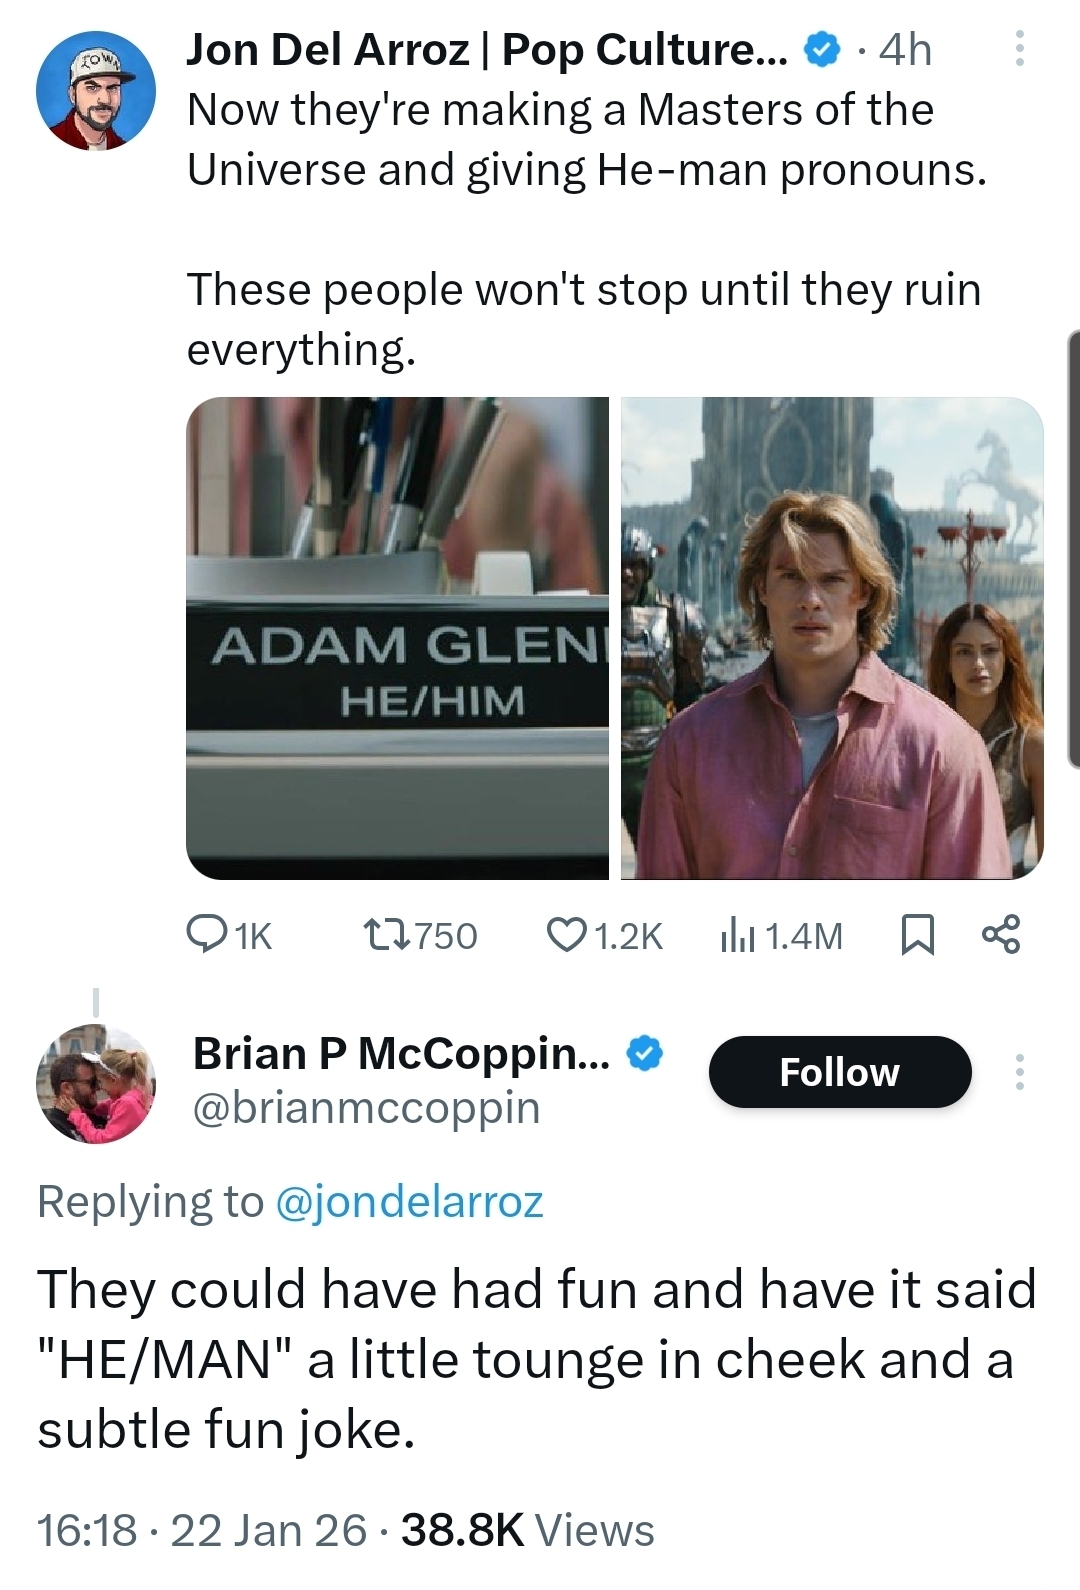
Task: Follow Brian P McCoppin
Action: (x=839, y=1072)
